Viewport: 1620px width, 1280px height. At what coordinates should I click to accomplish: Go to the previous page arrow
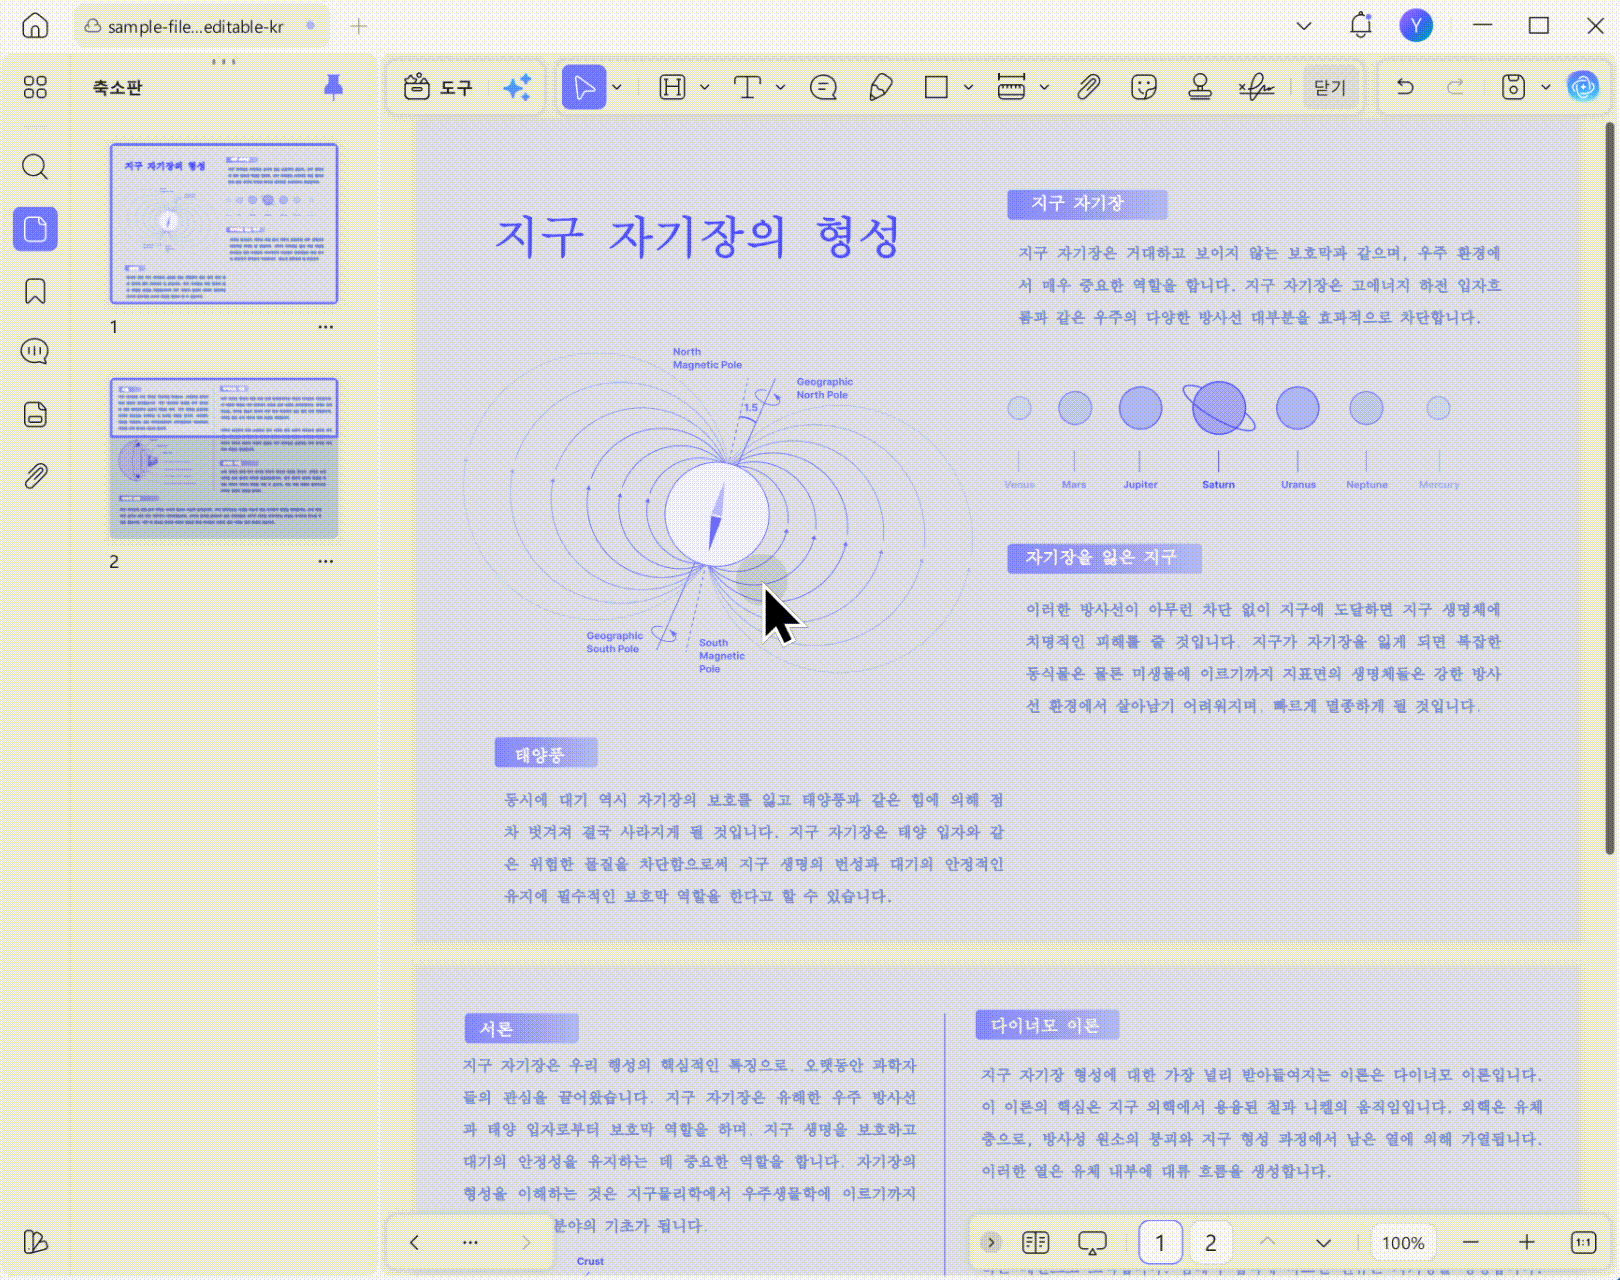click(1267, 1243)
